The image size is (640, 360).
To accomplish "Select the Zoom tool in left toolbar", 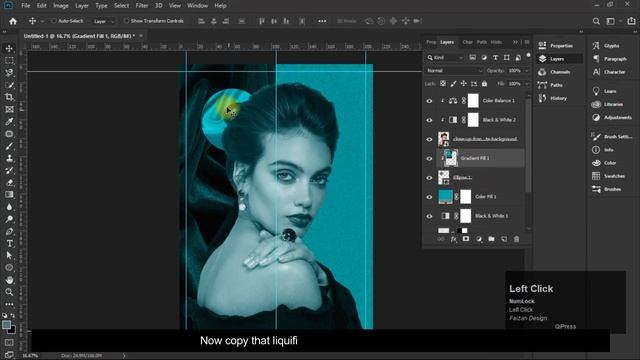I will pos(9,292).
